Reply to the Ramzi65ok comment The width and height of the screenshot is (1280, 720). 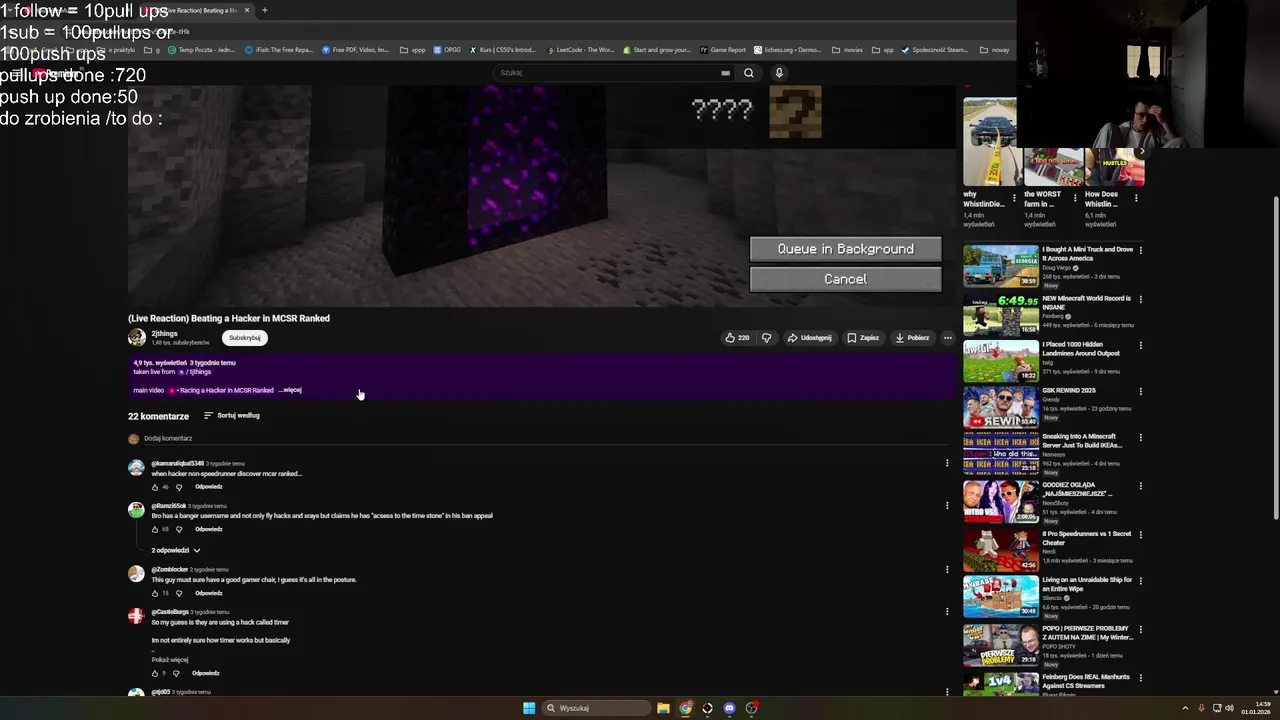pyautogui.click(x=208, y=529)
